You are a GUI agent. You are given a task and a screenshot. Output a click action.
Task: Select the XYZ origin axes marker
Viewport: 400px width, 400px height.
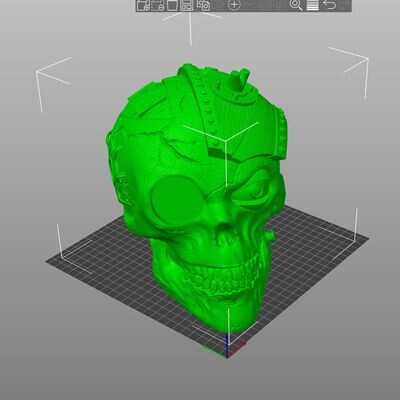(x=227, y=347)
